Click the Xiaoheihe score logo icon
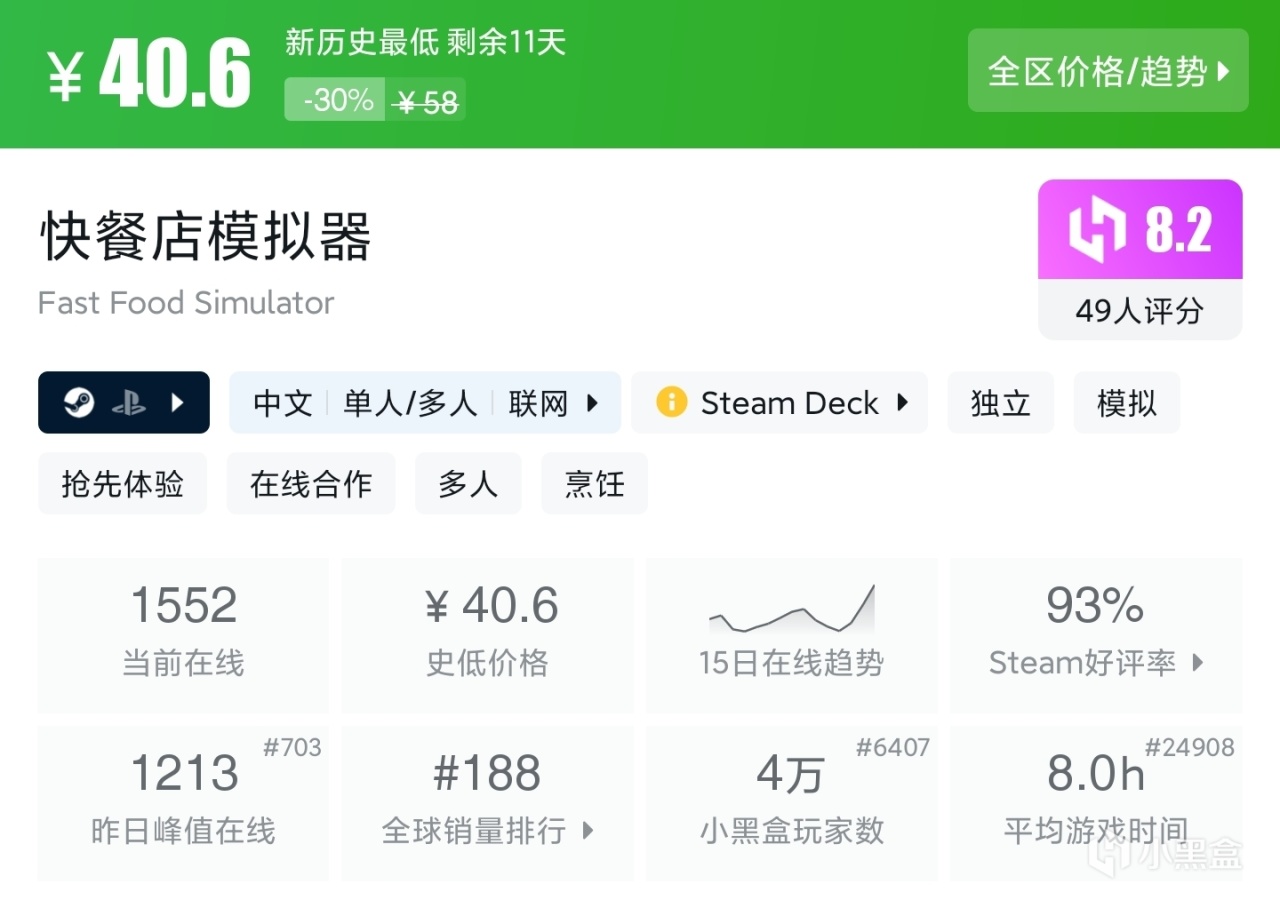Screen dimensions: 1280x900 pyautogui.click(x=1098, y=230)
